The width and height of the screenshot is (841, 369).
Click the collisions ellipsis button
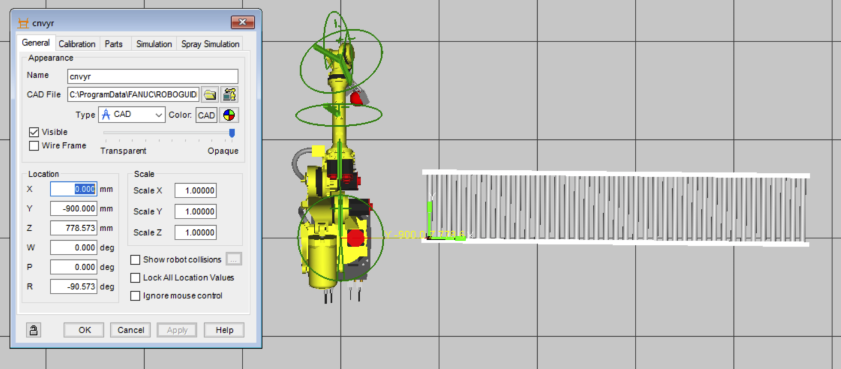[x=234, y=260]
